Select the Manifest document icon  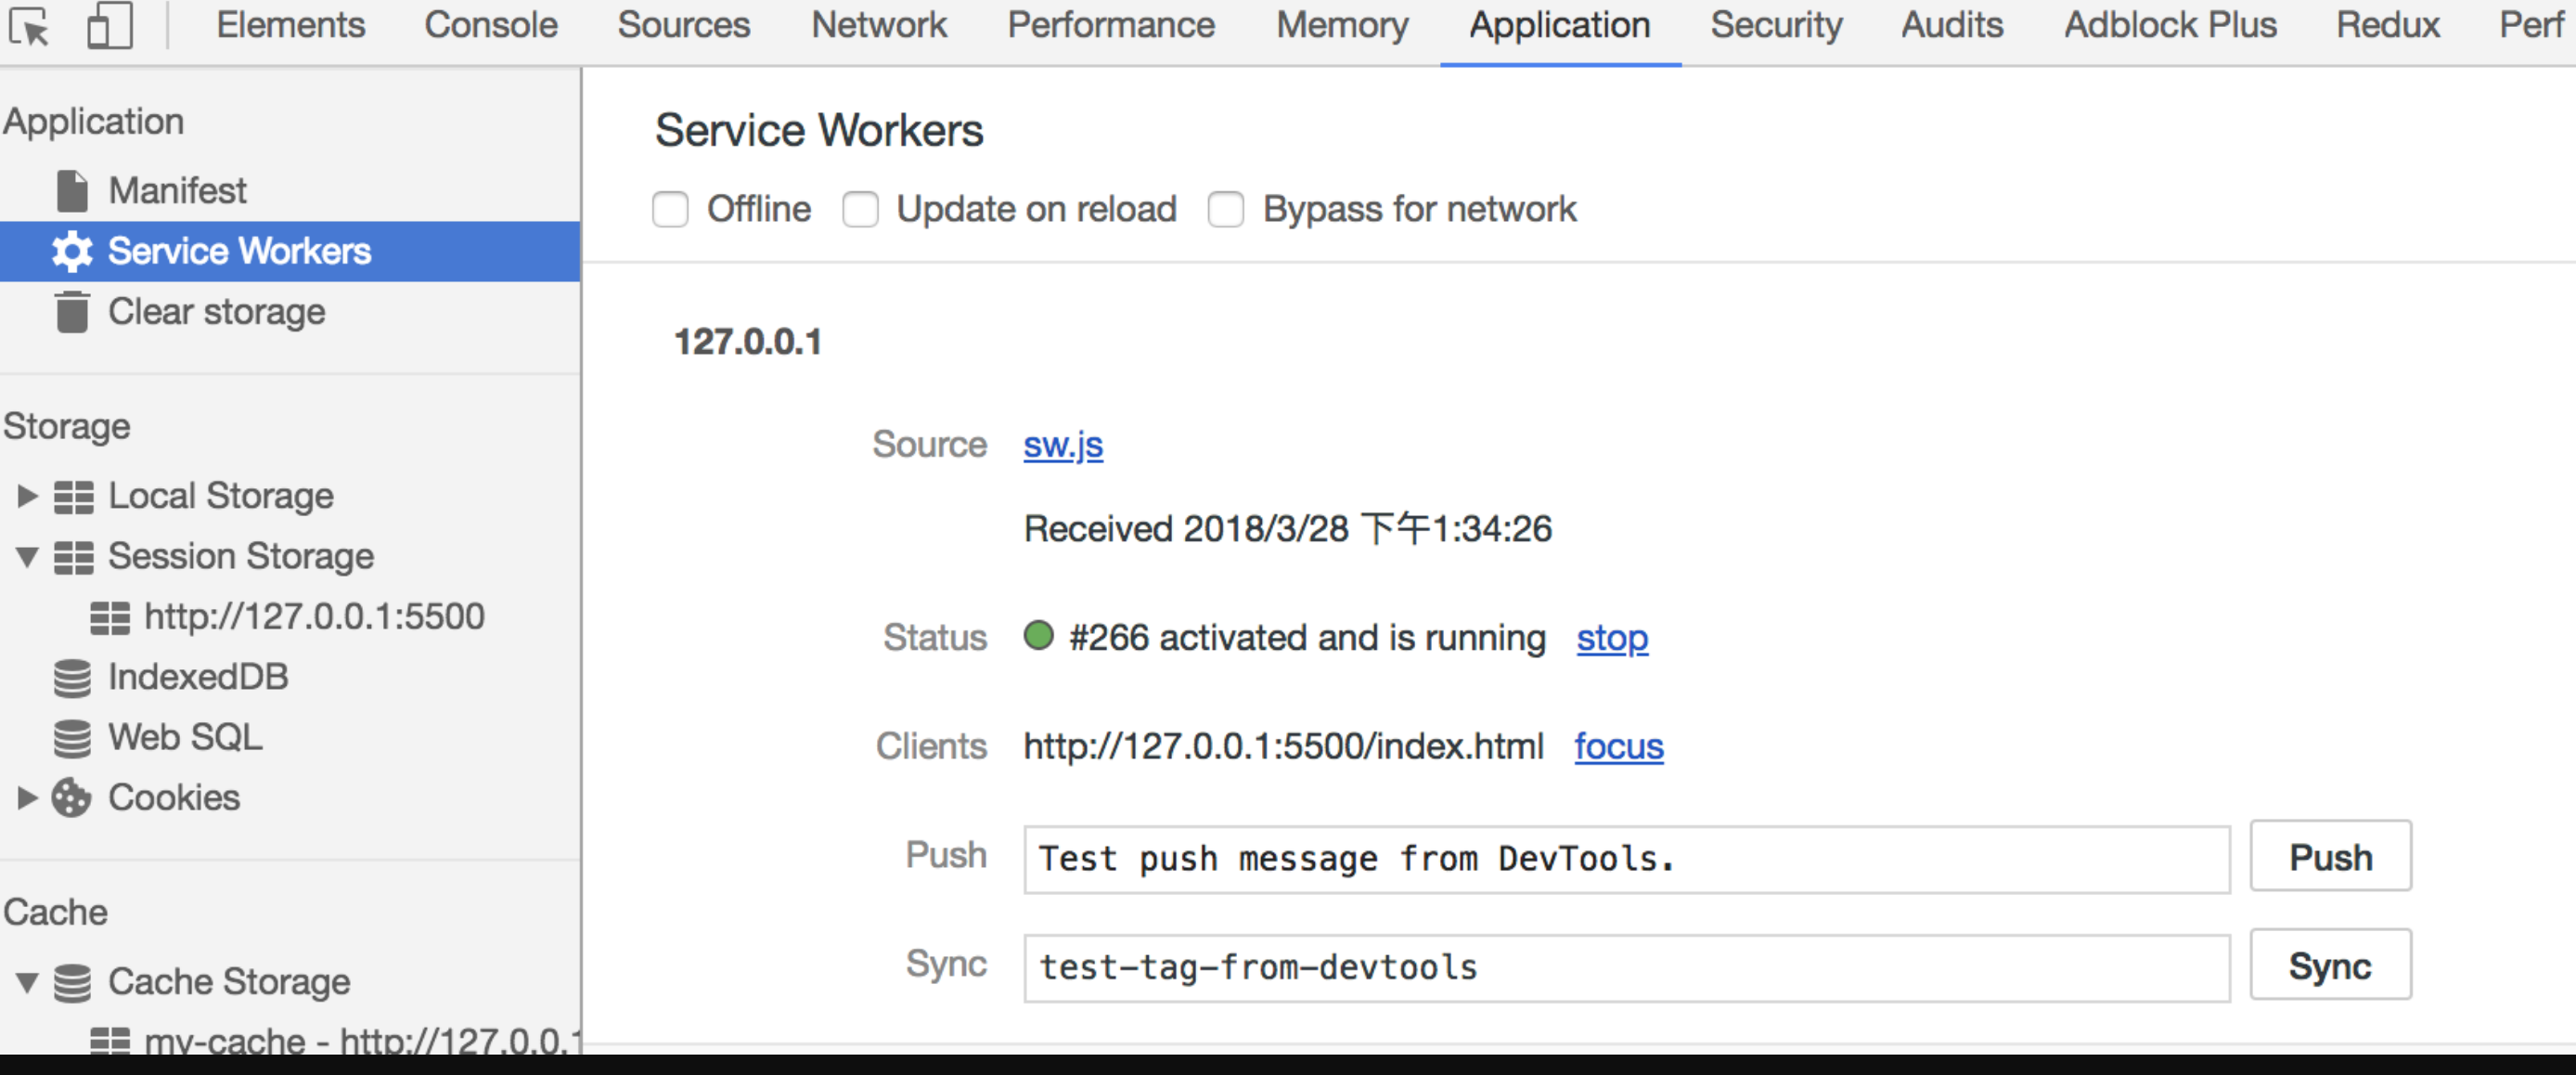[72, 191]
